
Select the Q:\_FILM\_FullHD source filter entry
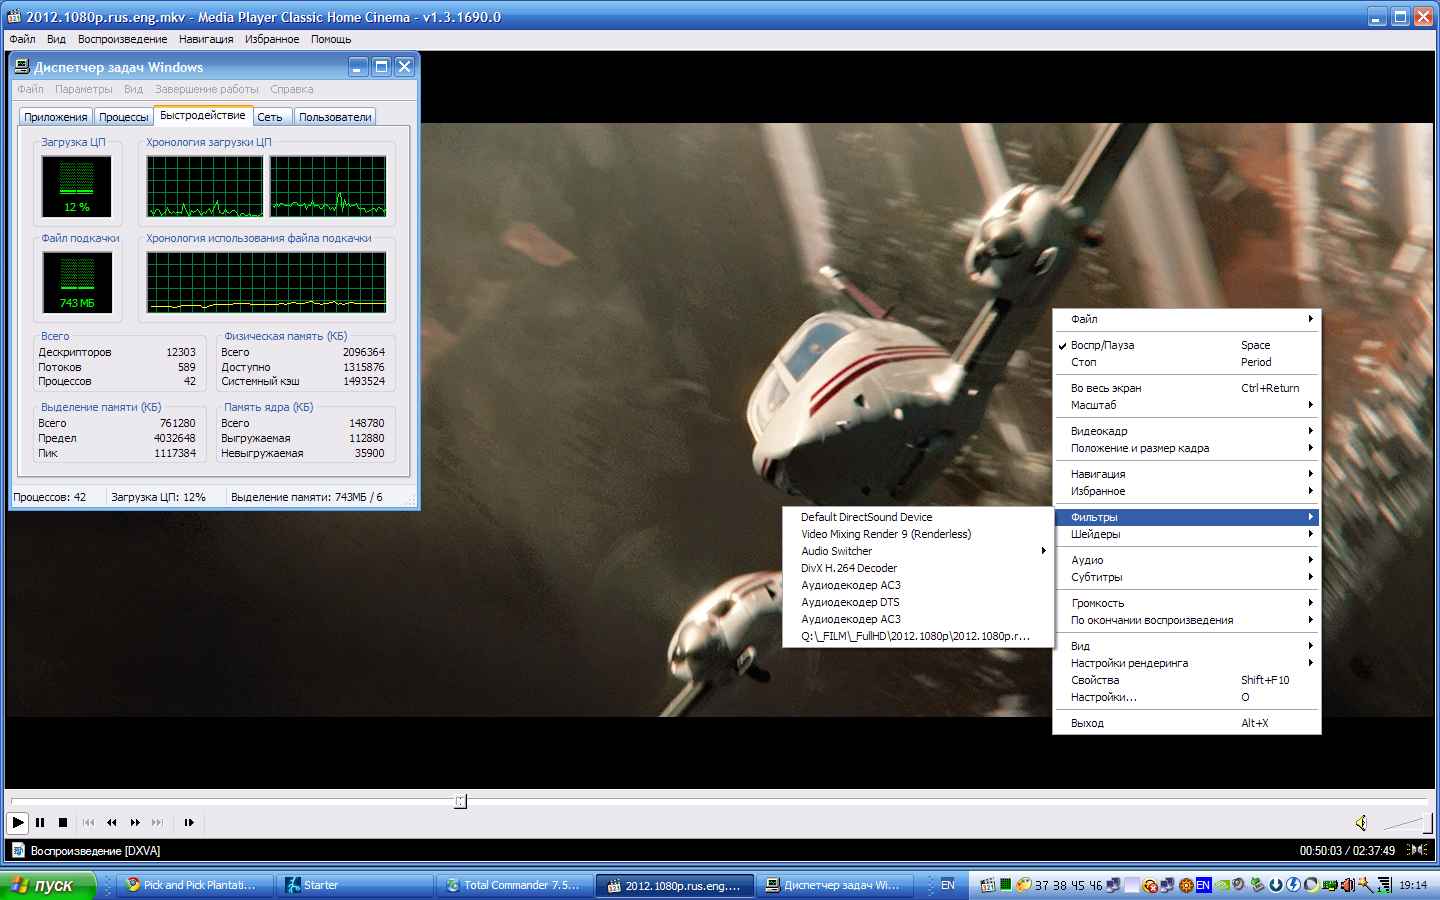[917, 636]
